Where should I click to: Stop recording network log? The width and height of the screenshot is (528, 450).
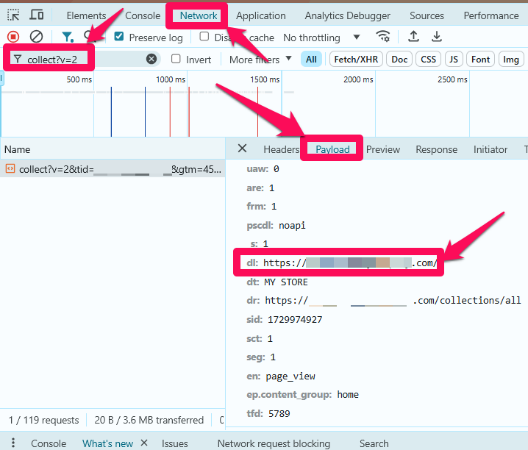13,36
